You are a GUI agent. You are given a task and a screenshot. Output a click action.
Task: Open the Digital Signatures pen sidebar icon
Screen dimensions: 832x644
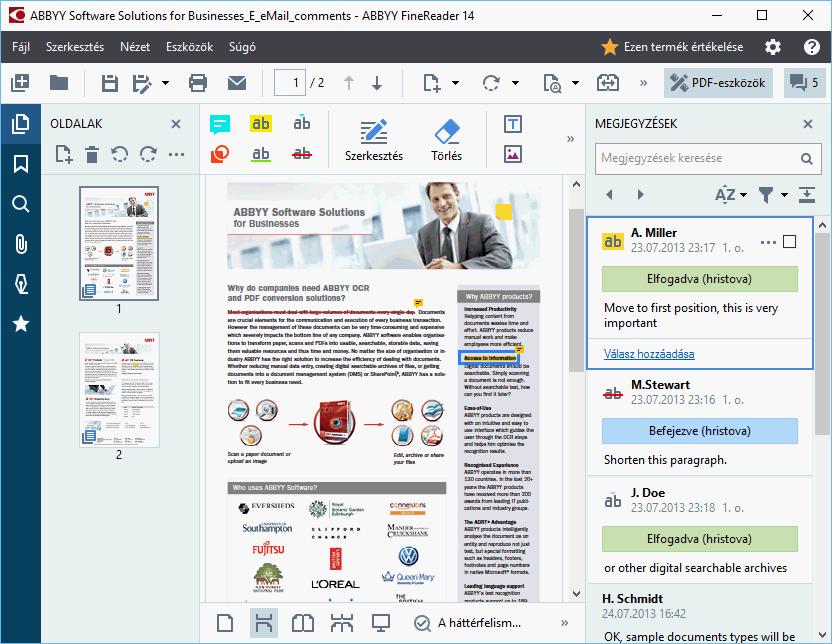21,284
